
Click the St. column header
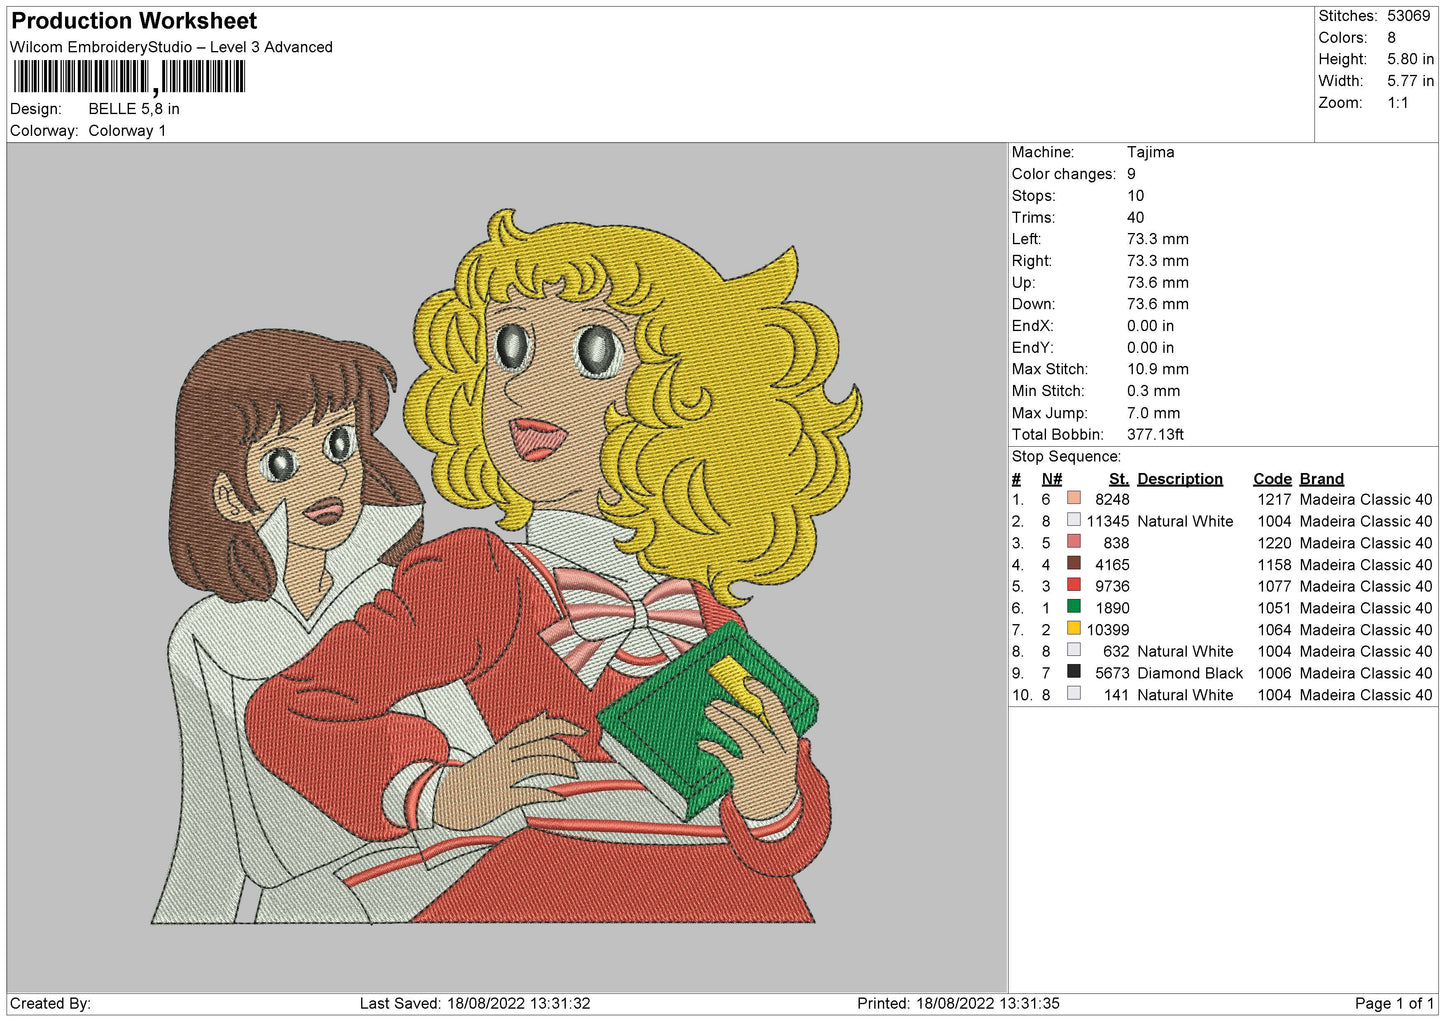pos(1119,479)
